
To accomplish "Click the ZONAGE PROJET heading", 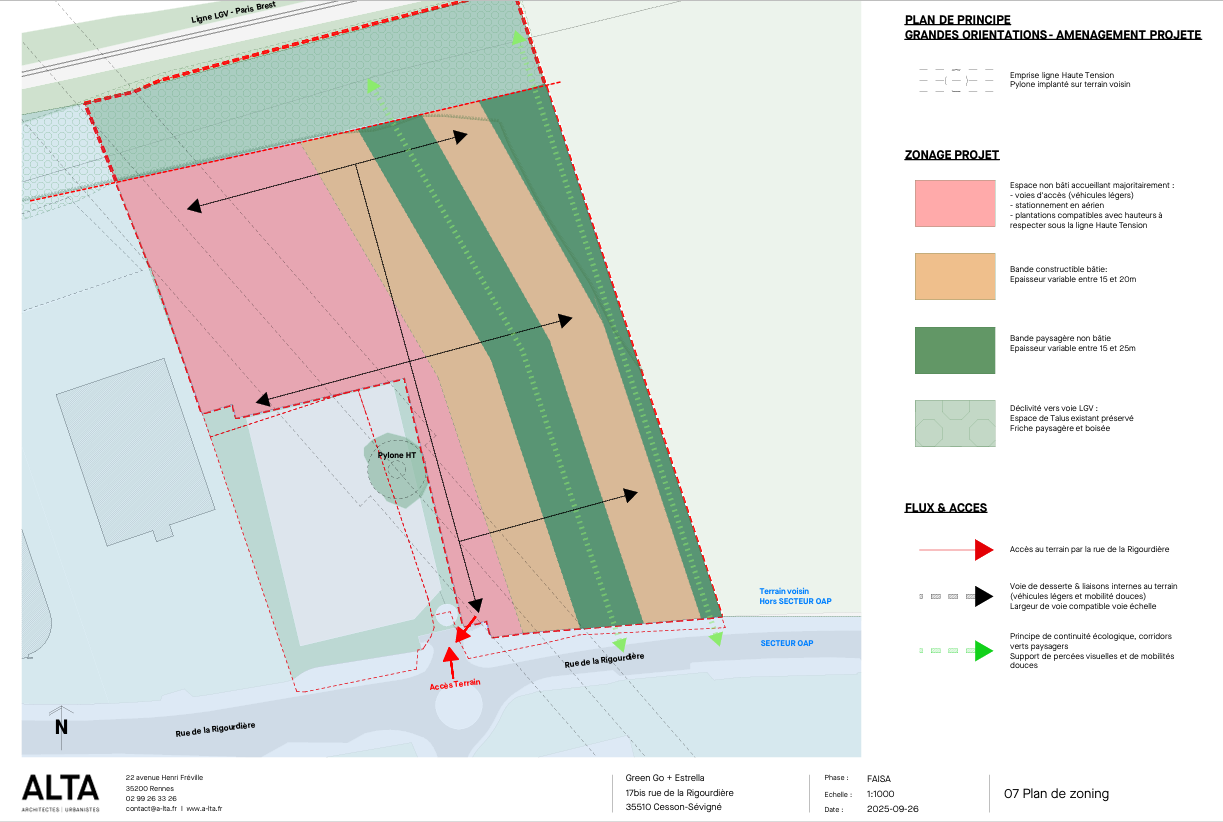I will pyautogui.click(x=951, y=155).
